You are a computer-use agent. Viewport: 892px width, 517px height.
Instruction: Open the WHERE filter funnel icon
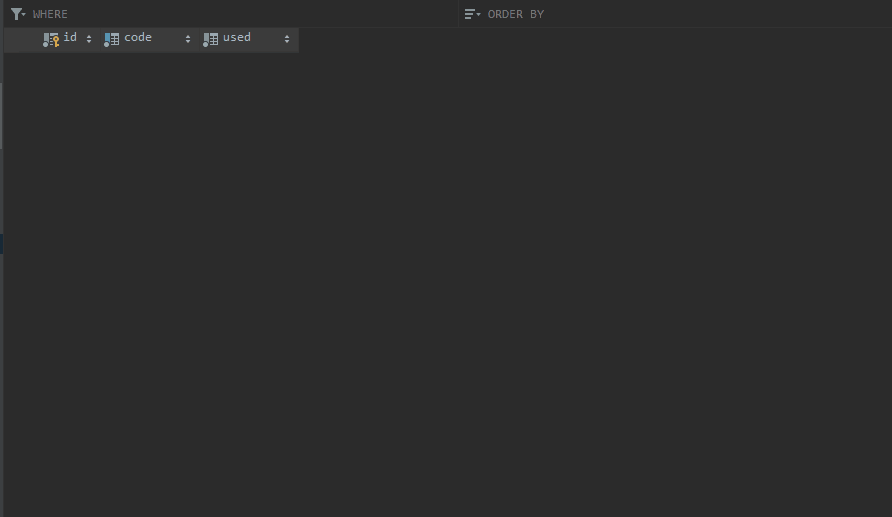click(18, 14)
